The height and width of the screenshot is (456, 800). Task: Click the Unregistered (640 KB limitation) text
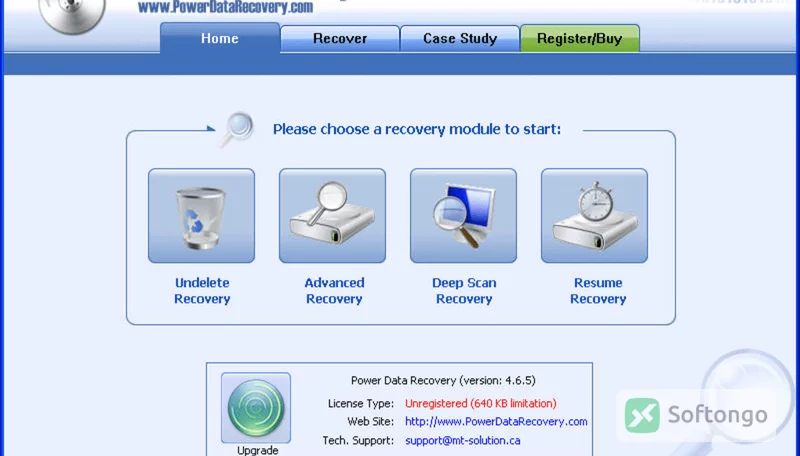click(481, 403)
